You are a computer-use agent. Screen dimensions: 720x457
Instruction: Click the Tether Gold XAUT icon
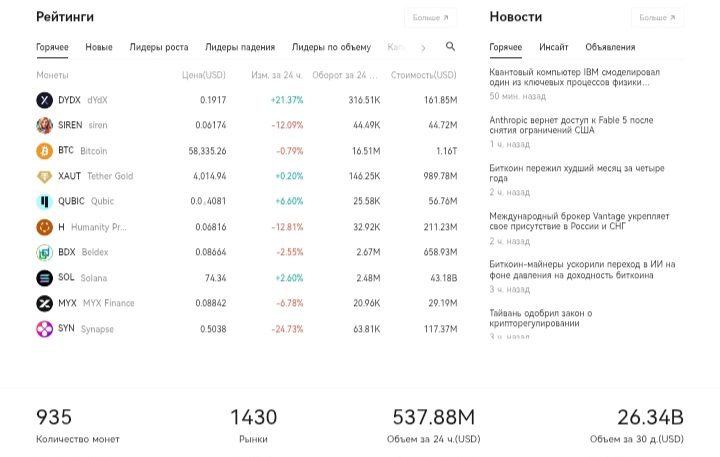pos(45,176)
